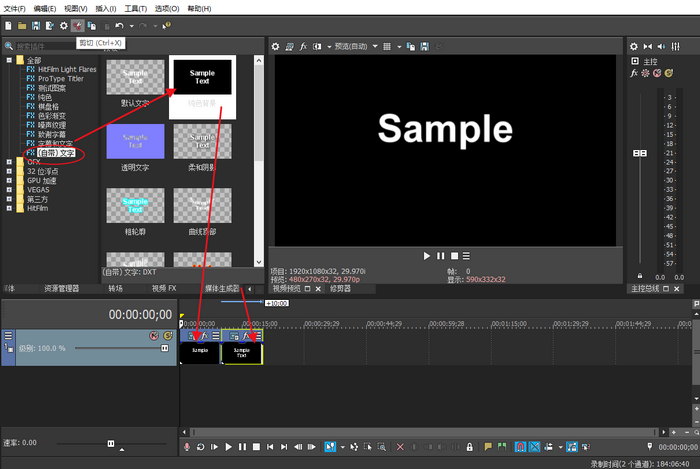
Task: Click the save project icon in main toolbar
Action: (36, 25)
